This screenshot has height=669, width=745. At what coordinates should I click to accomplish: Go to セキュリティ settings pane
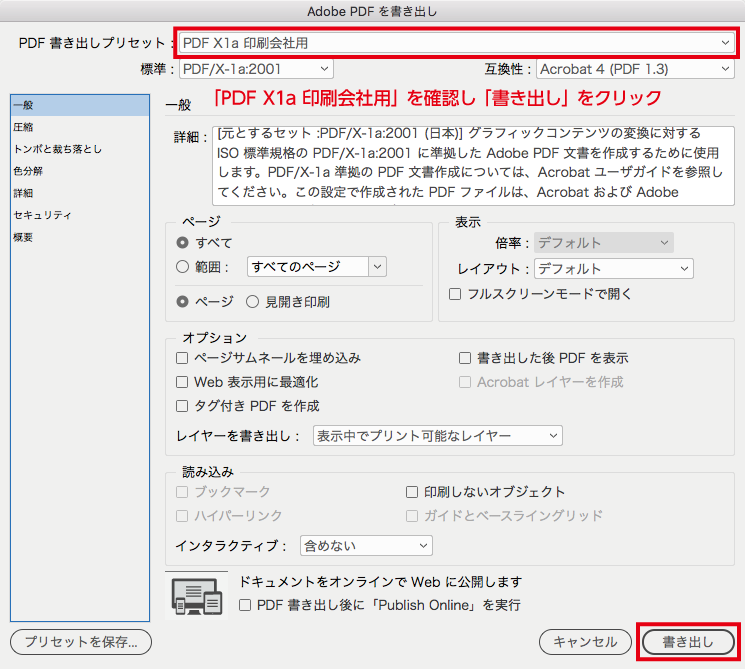80,215
